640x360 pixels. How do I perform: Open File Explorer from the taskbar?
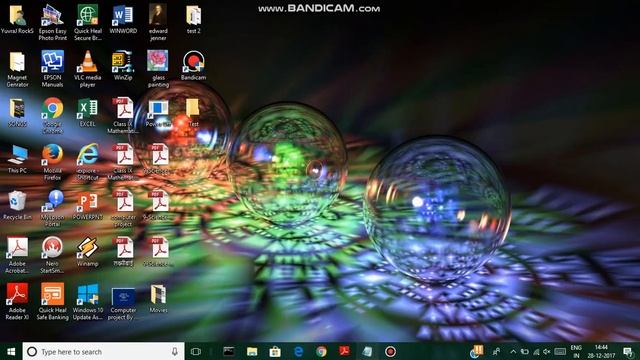click(252, 351)
